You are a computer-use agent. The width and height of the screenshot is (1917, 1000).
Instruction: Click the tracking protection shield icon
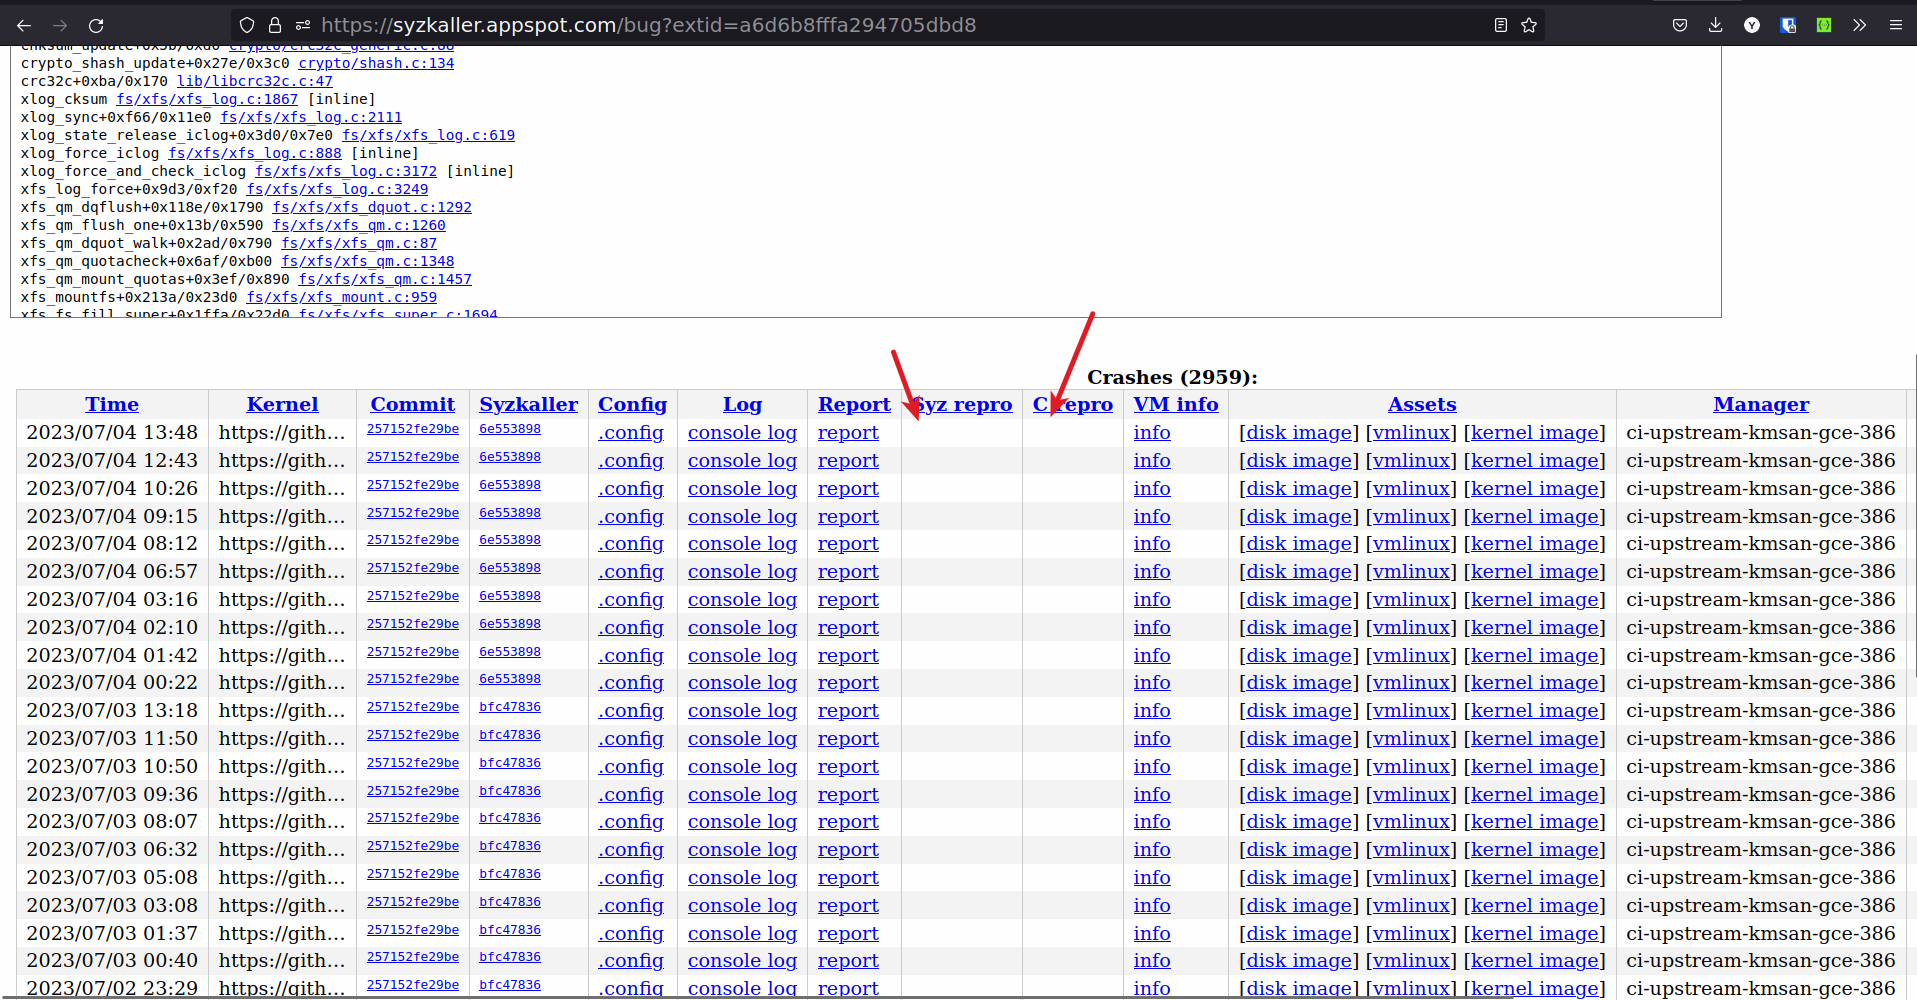pyautogui.click(x=247, y=25)
